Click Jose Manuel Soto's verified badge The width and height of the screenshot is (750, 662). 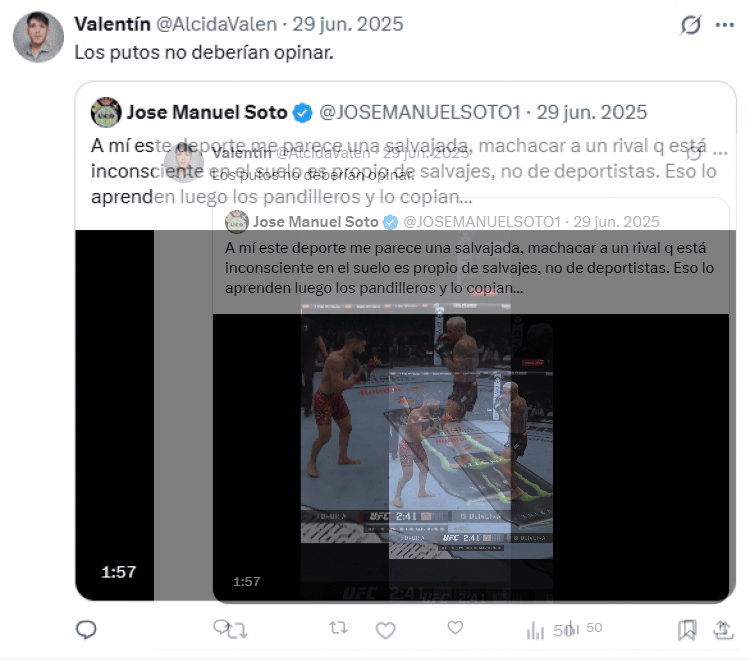302,113
